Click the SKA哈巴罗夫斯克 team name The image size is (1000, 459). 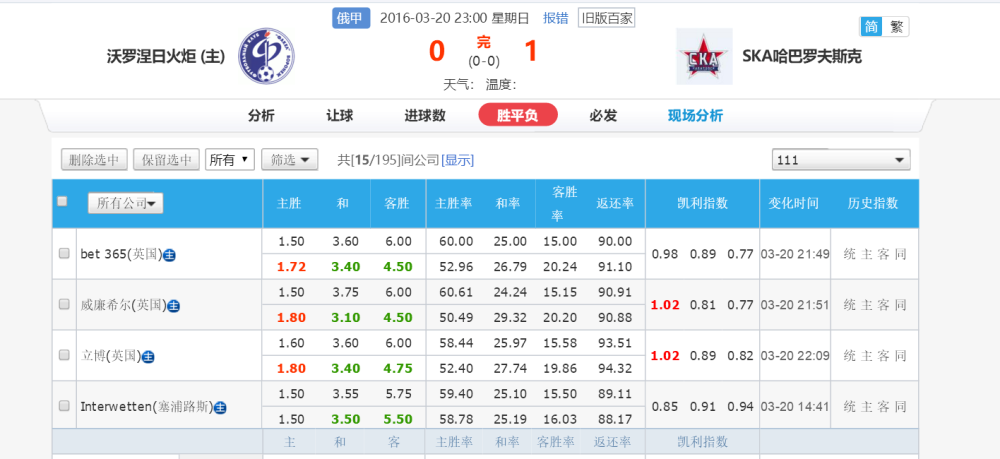click(802, 57)
